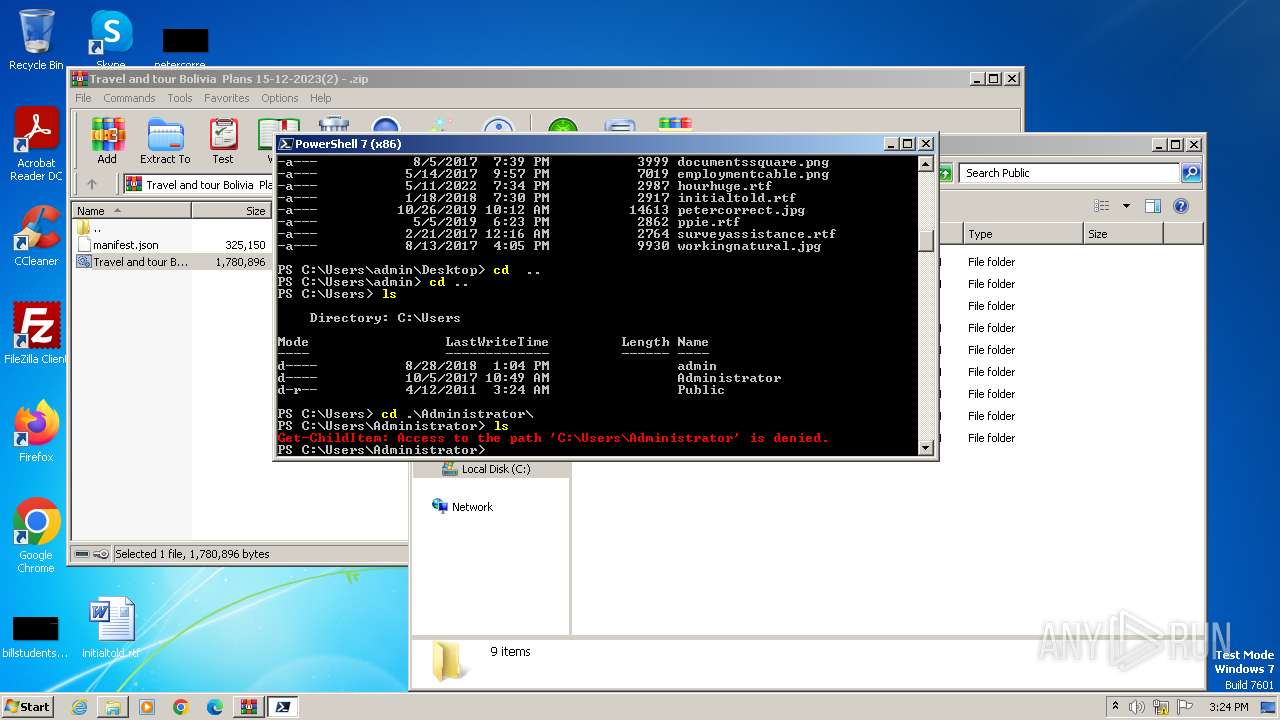Open Windows Media Player taskbar icon
This screenshot has height=720, width=1280.
(147, 707)
